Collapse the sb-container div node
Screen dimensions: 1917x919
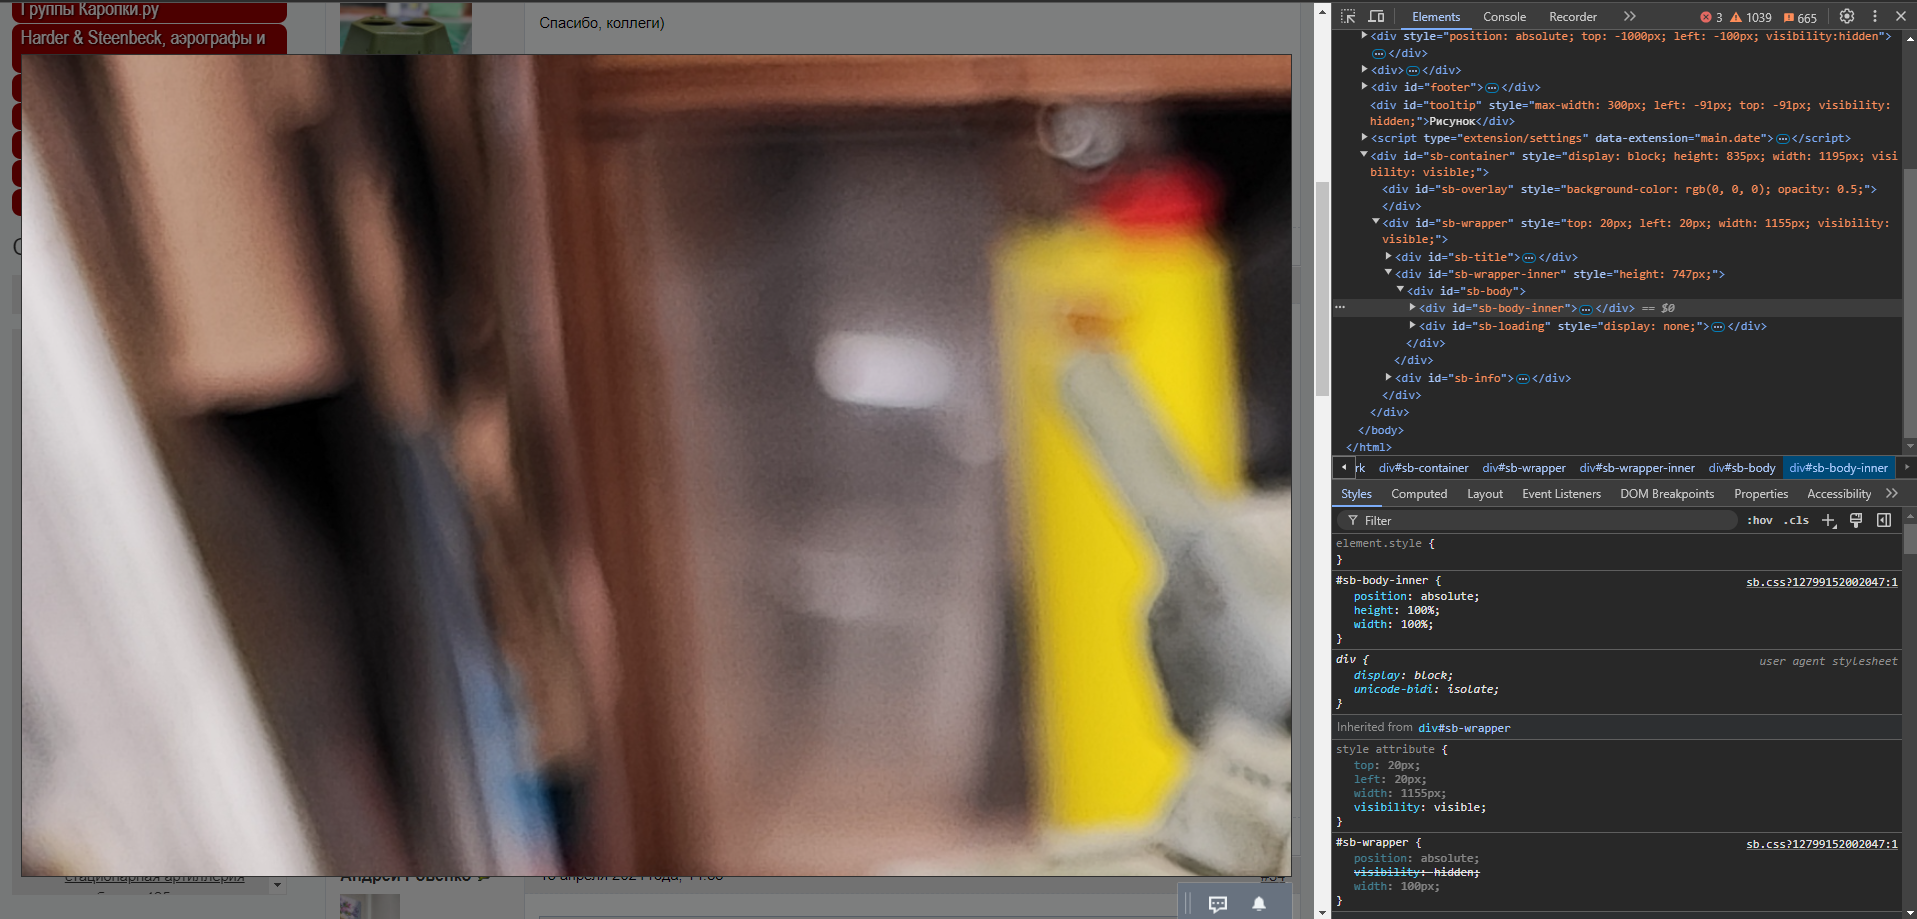pyautogui.click(x=1364, y=155)
